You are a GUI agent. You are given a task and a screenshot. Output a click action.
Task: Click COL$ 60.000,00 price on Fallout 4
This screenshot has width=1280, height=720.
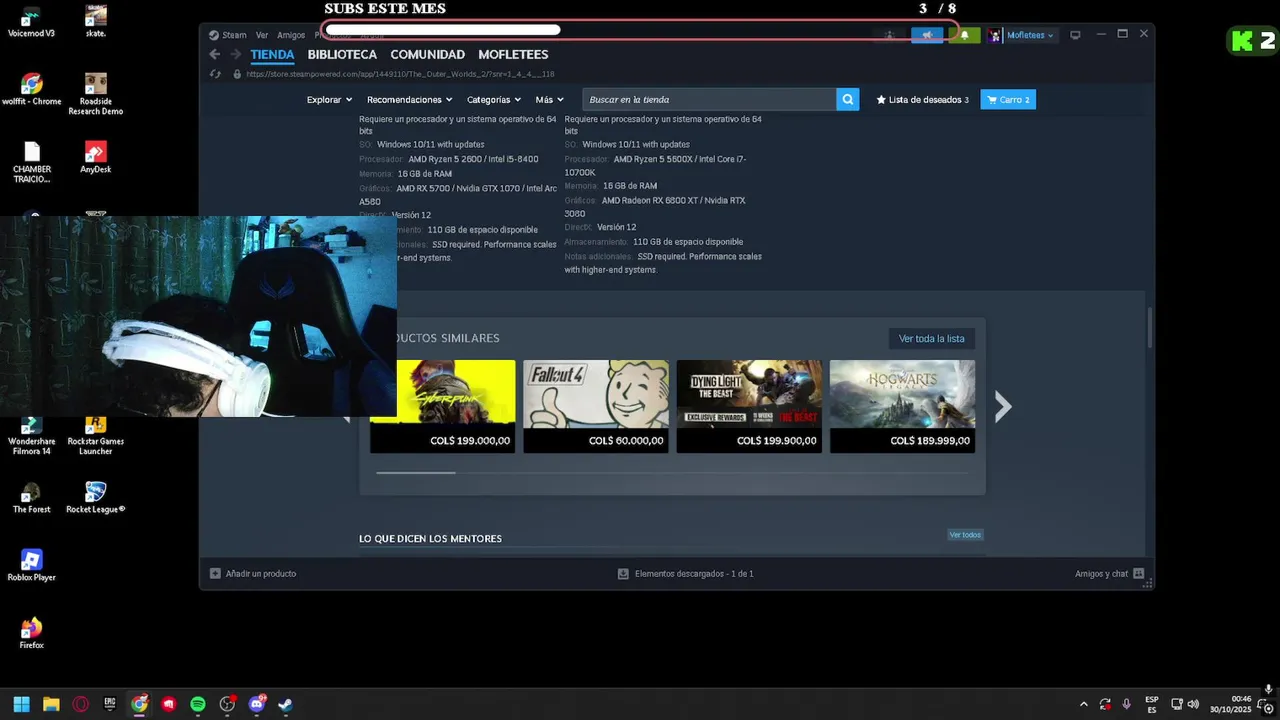coord(626,441)
